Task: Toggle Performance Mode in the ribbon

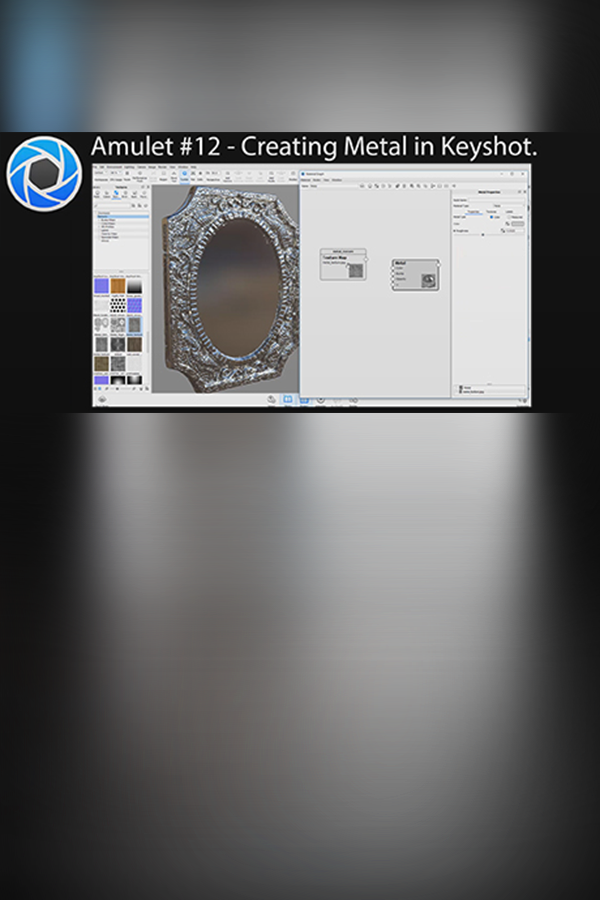Action: tap(140, 176)
